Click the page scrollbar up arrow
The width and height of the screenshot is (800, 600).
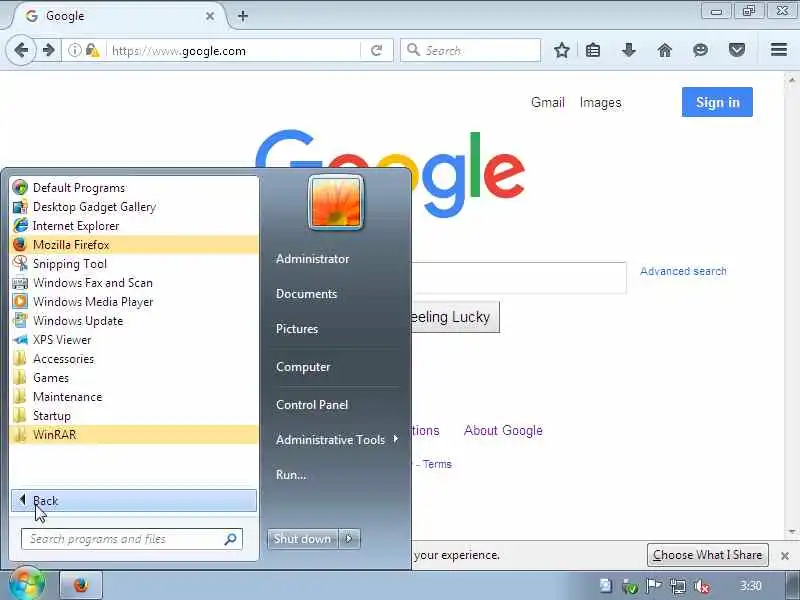click(x=791, y=80)
